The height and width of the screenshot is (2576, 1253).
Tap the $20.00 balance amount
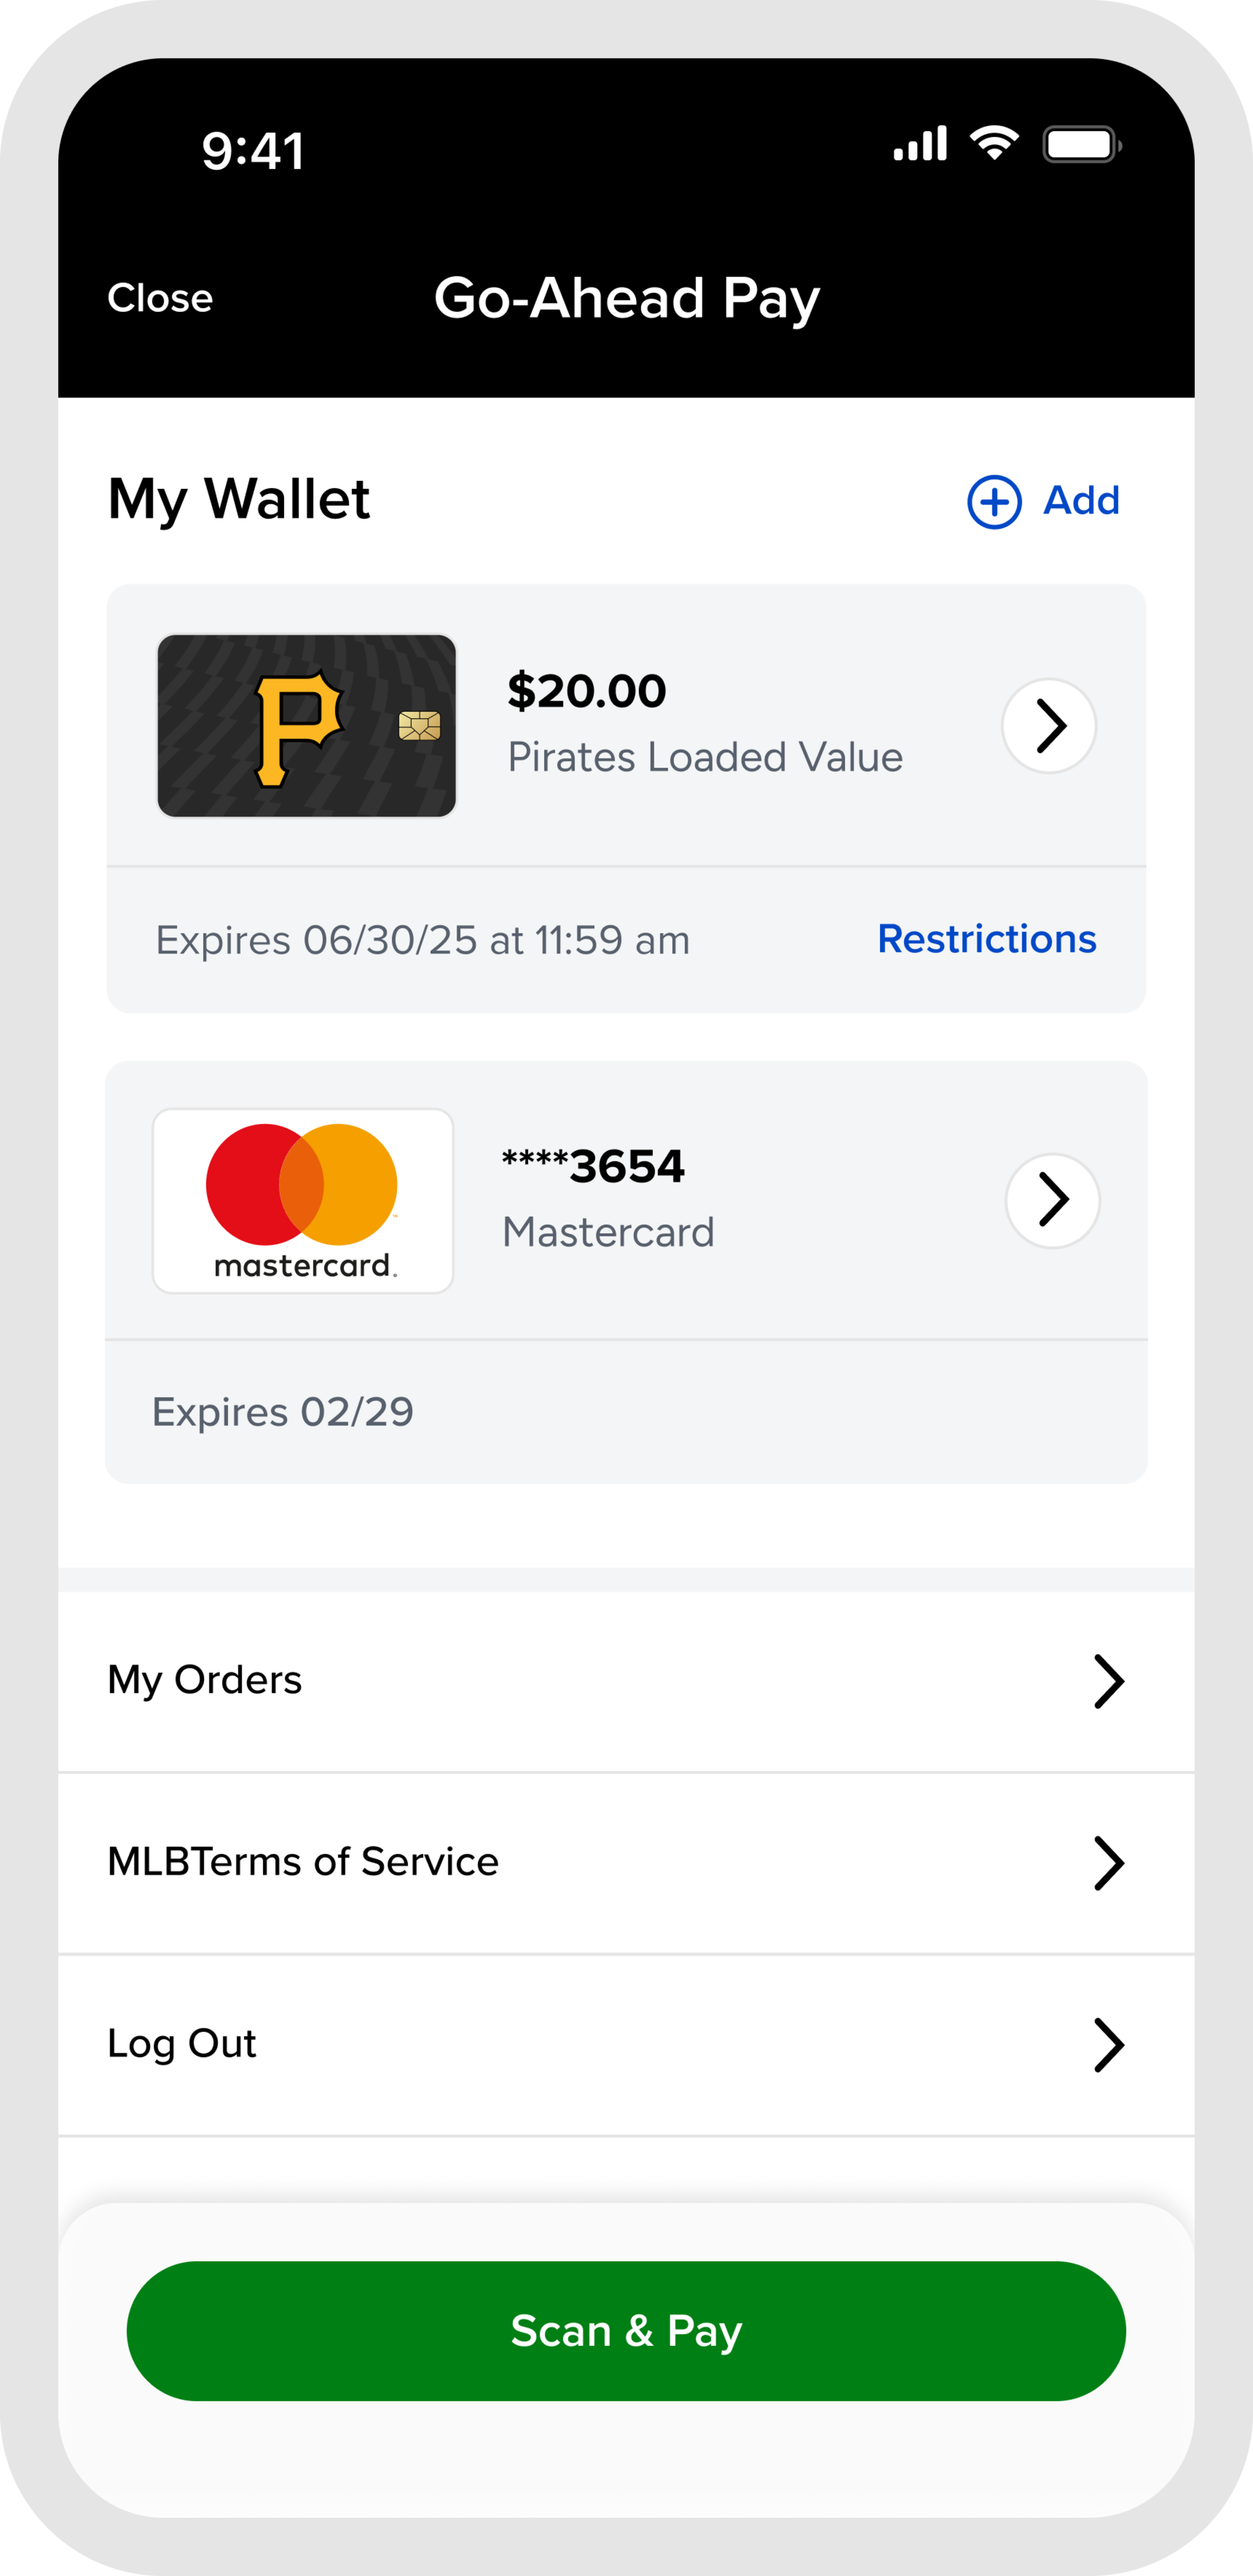(587, 691)
